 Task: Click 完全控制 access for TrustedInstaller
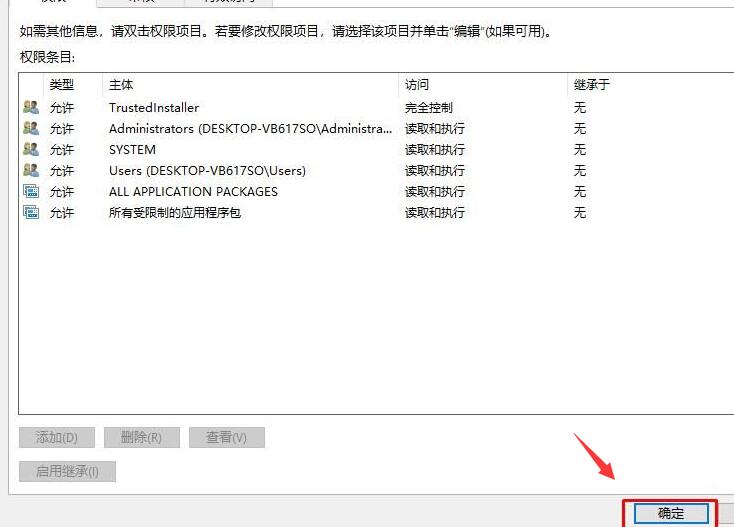(428, 108)
